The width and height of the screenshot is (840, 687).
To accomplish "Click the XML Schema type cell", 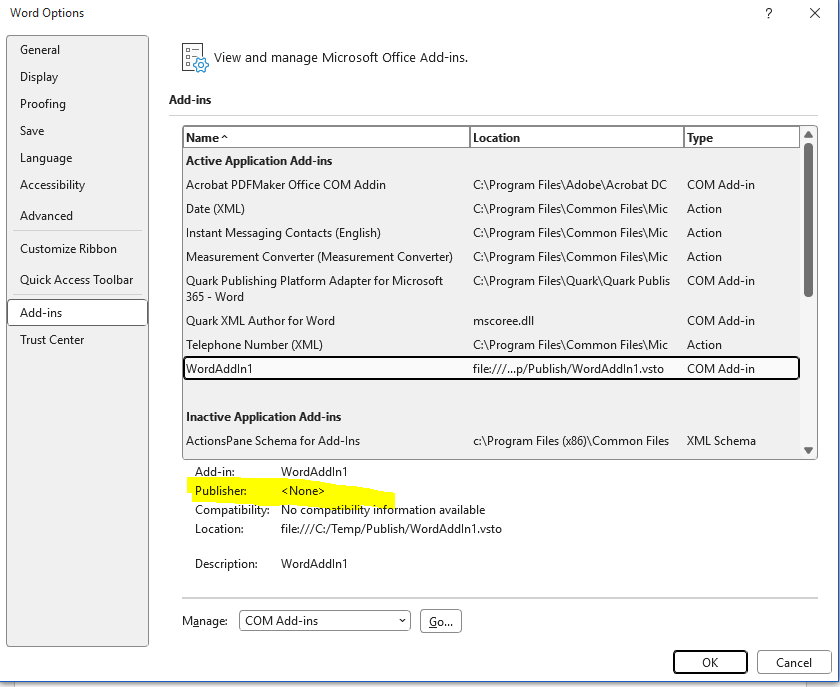I will [721, 441].
